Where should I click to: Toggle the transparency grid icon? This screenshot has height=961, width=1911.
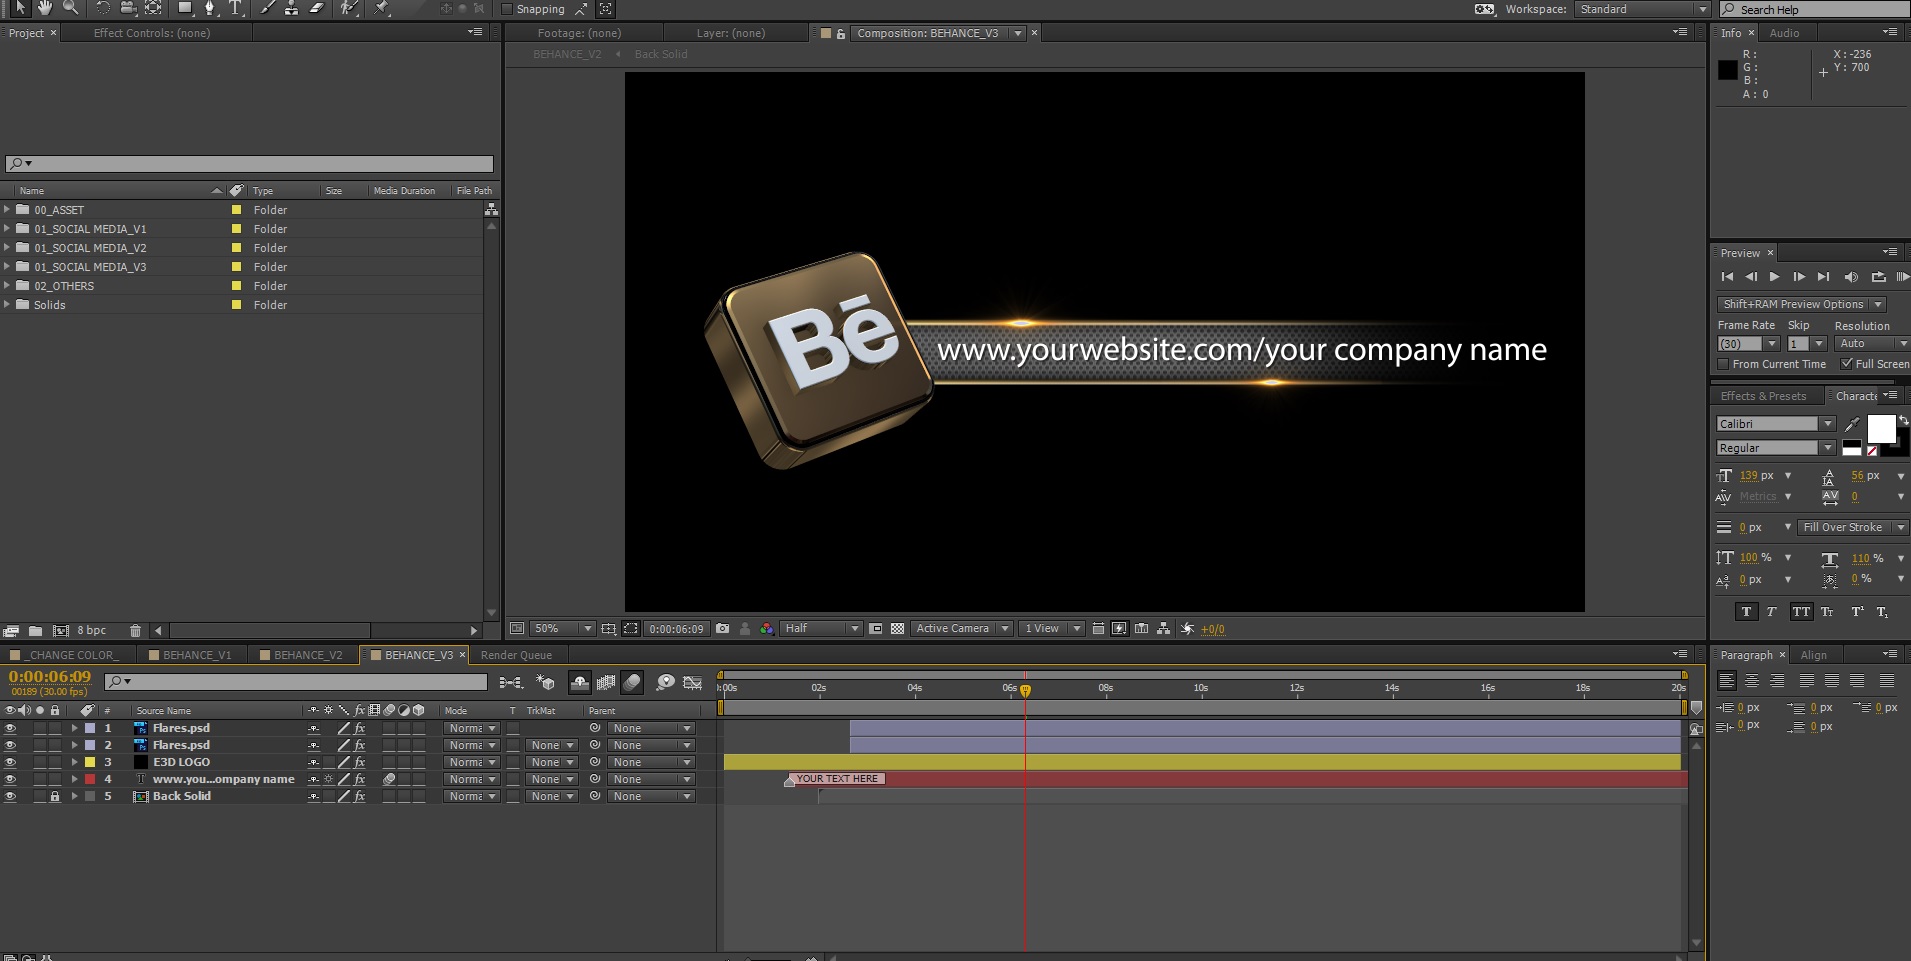898,629
